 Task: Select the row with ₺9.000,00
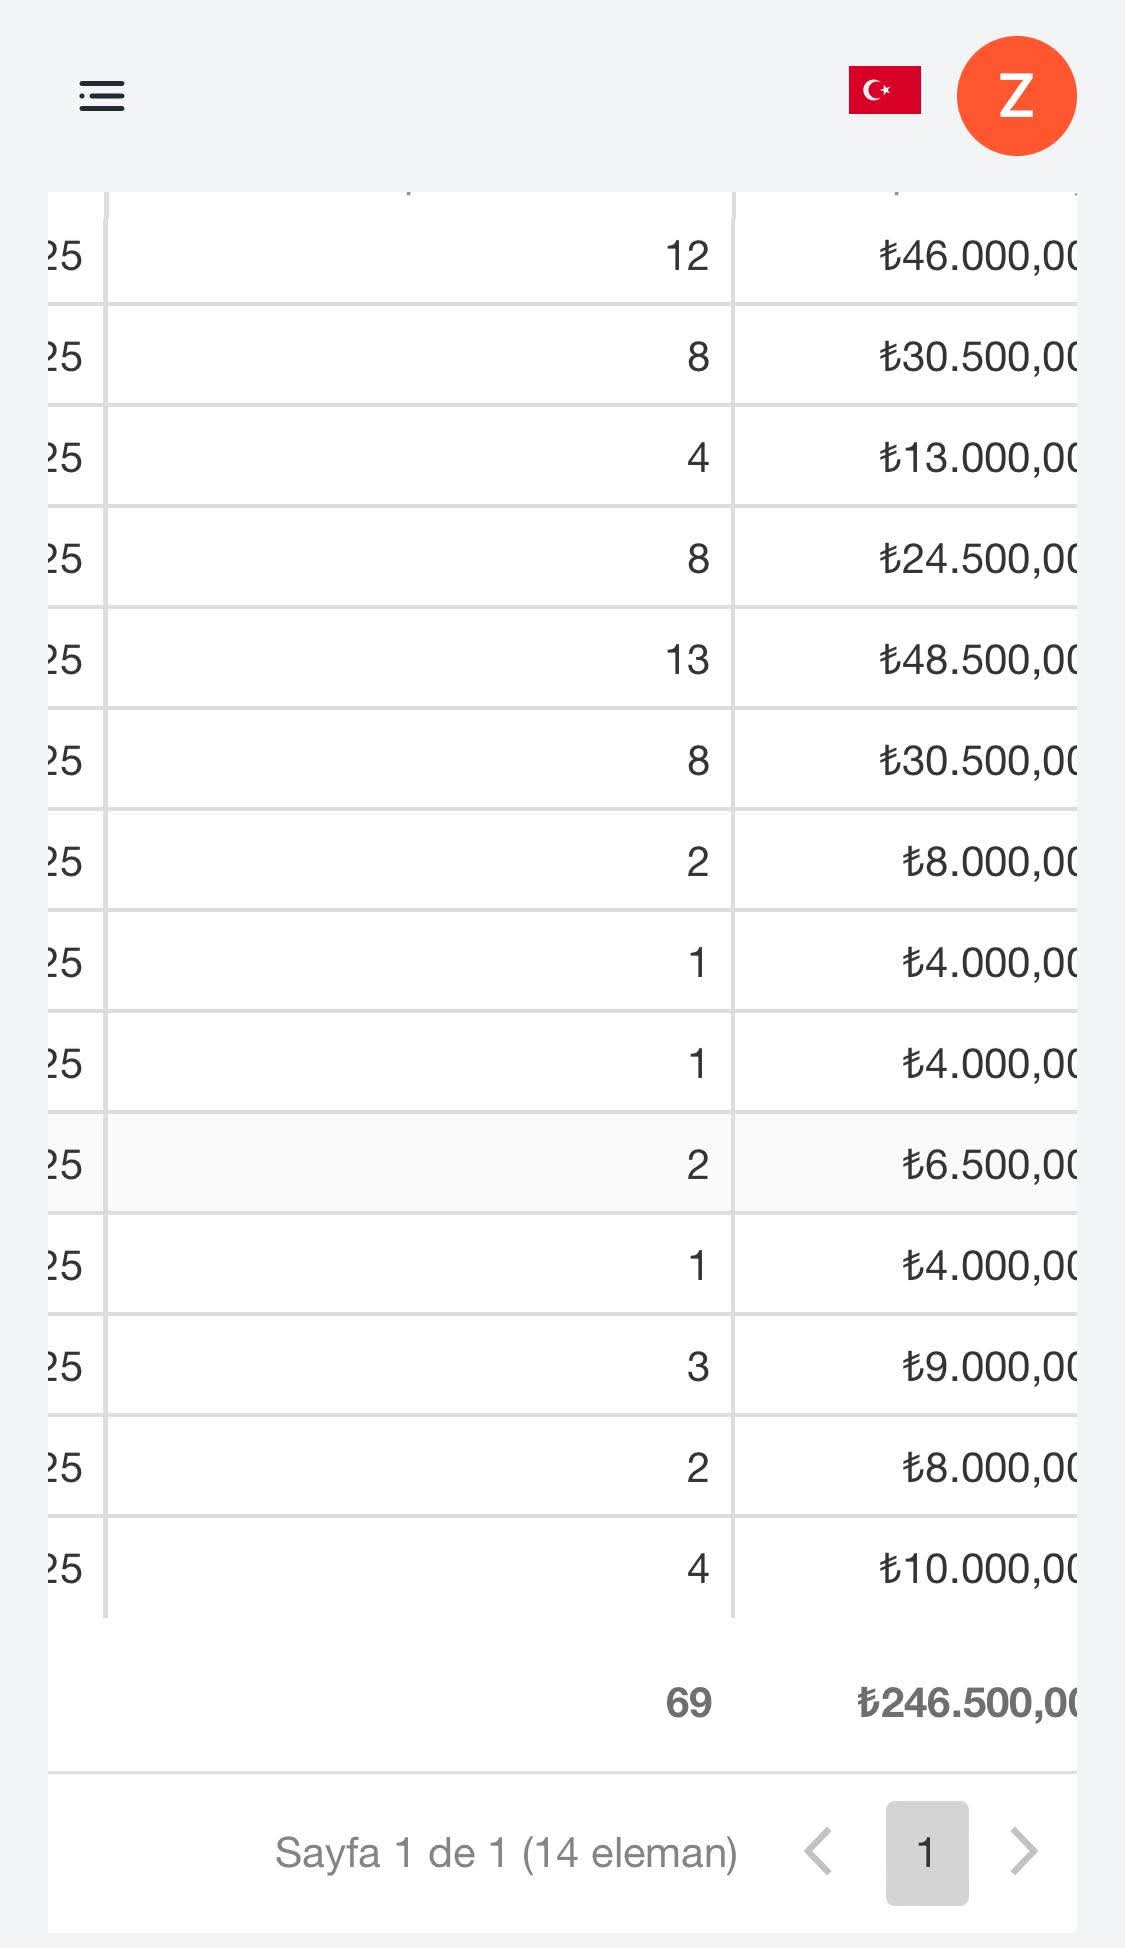[562, 1367]
